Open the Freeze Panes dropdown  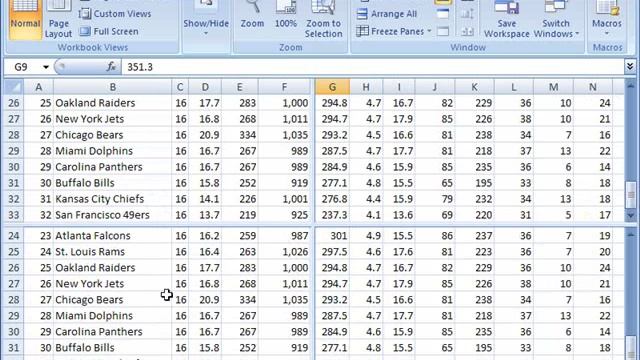tap(394, 31)
